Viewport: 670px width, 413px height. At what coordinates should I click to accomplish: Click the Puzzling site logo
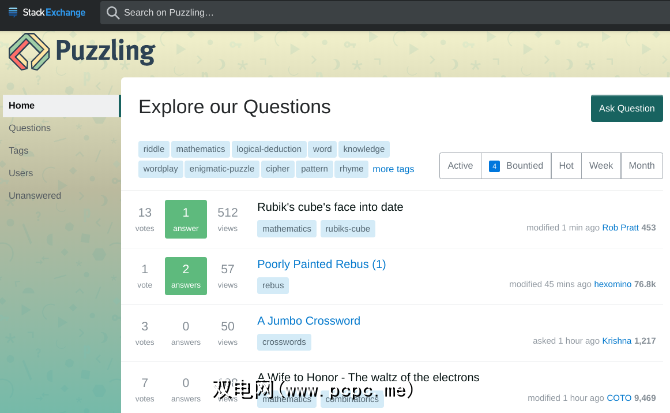click(82, 52)
